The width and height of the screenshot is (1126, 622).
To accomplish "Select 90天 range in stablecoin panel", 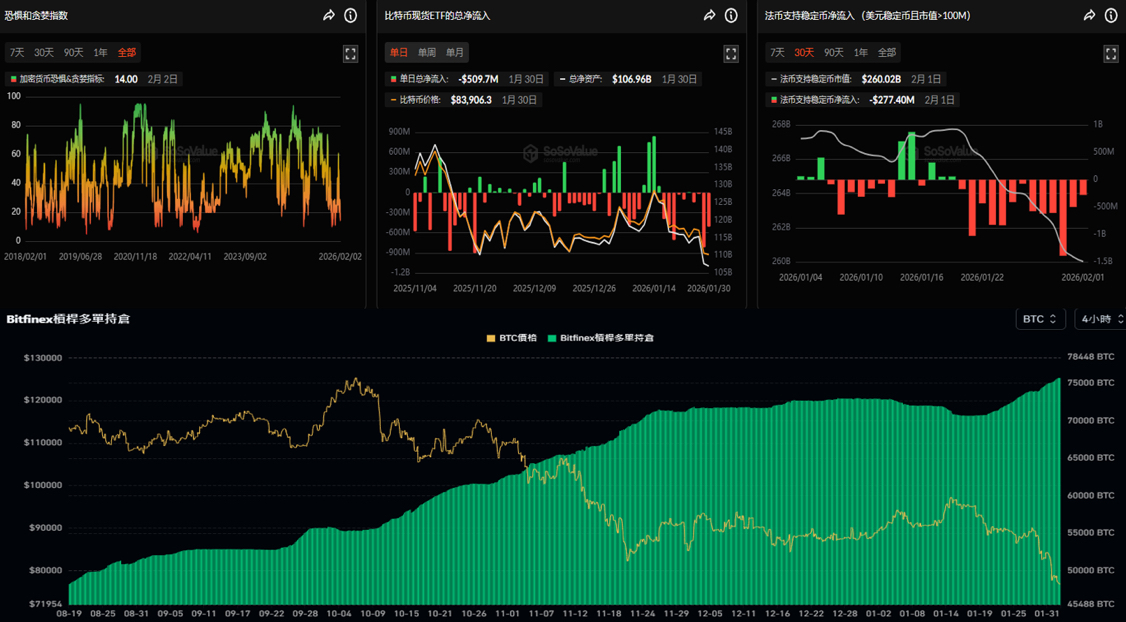I will (x=833, y=53).
